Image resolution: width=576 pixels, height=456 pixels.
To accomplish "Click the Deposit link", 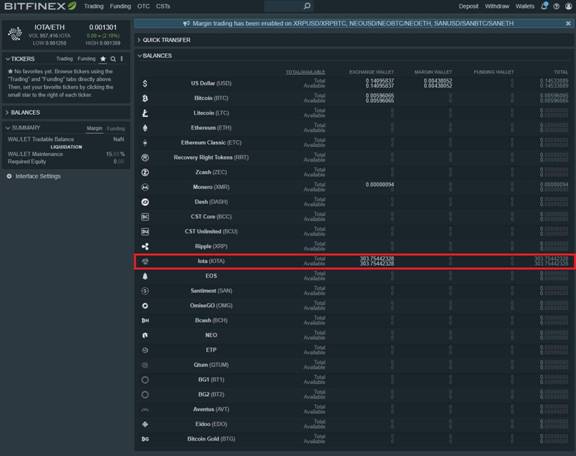I will pos(468,6).
